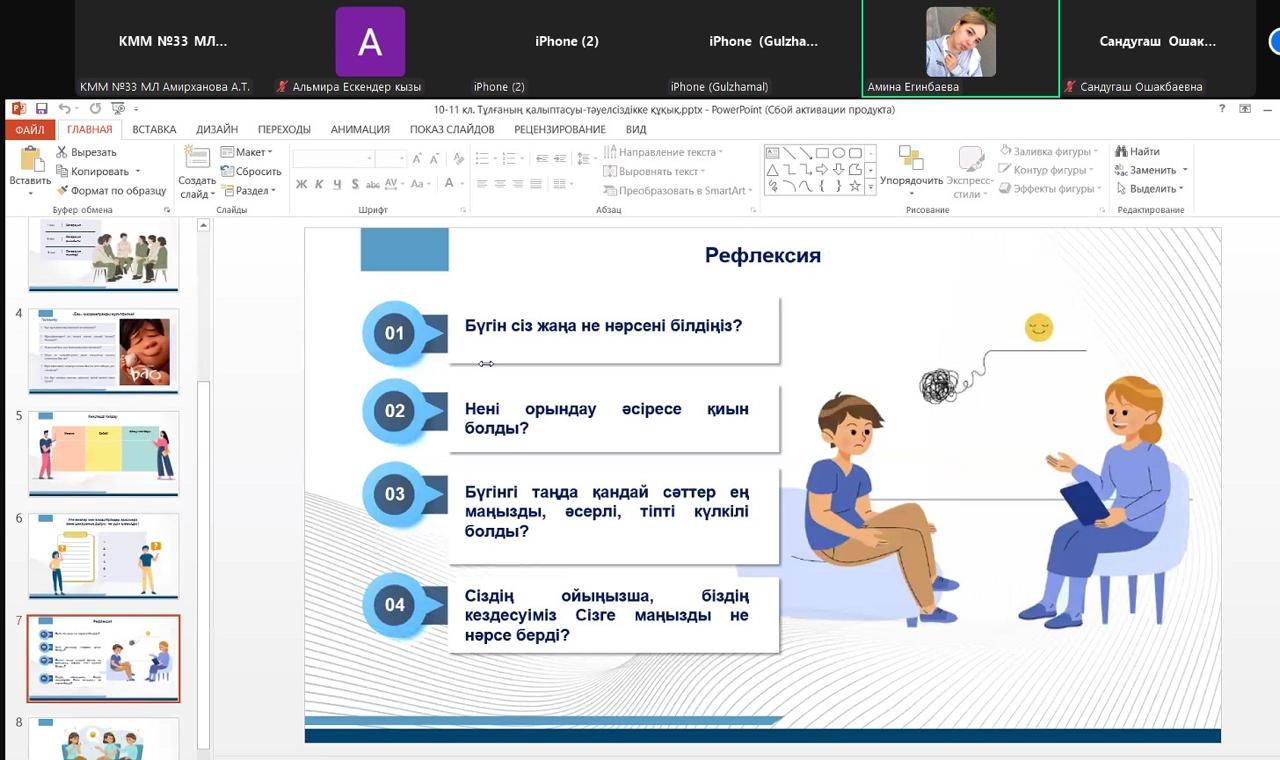This screenshot has width=1280, height=760.
Task: Click the ФАЙЛ file button
Action: tap(29, 129)
